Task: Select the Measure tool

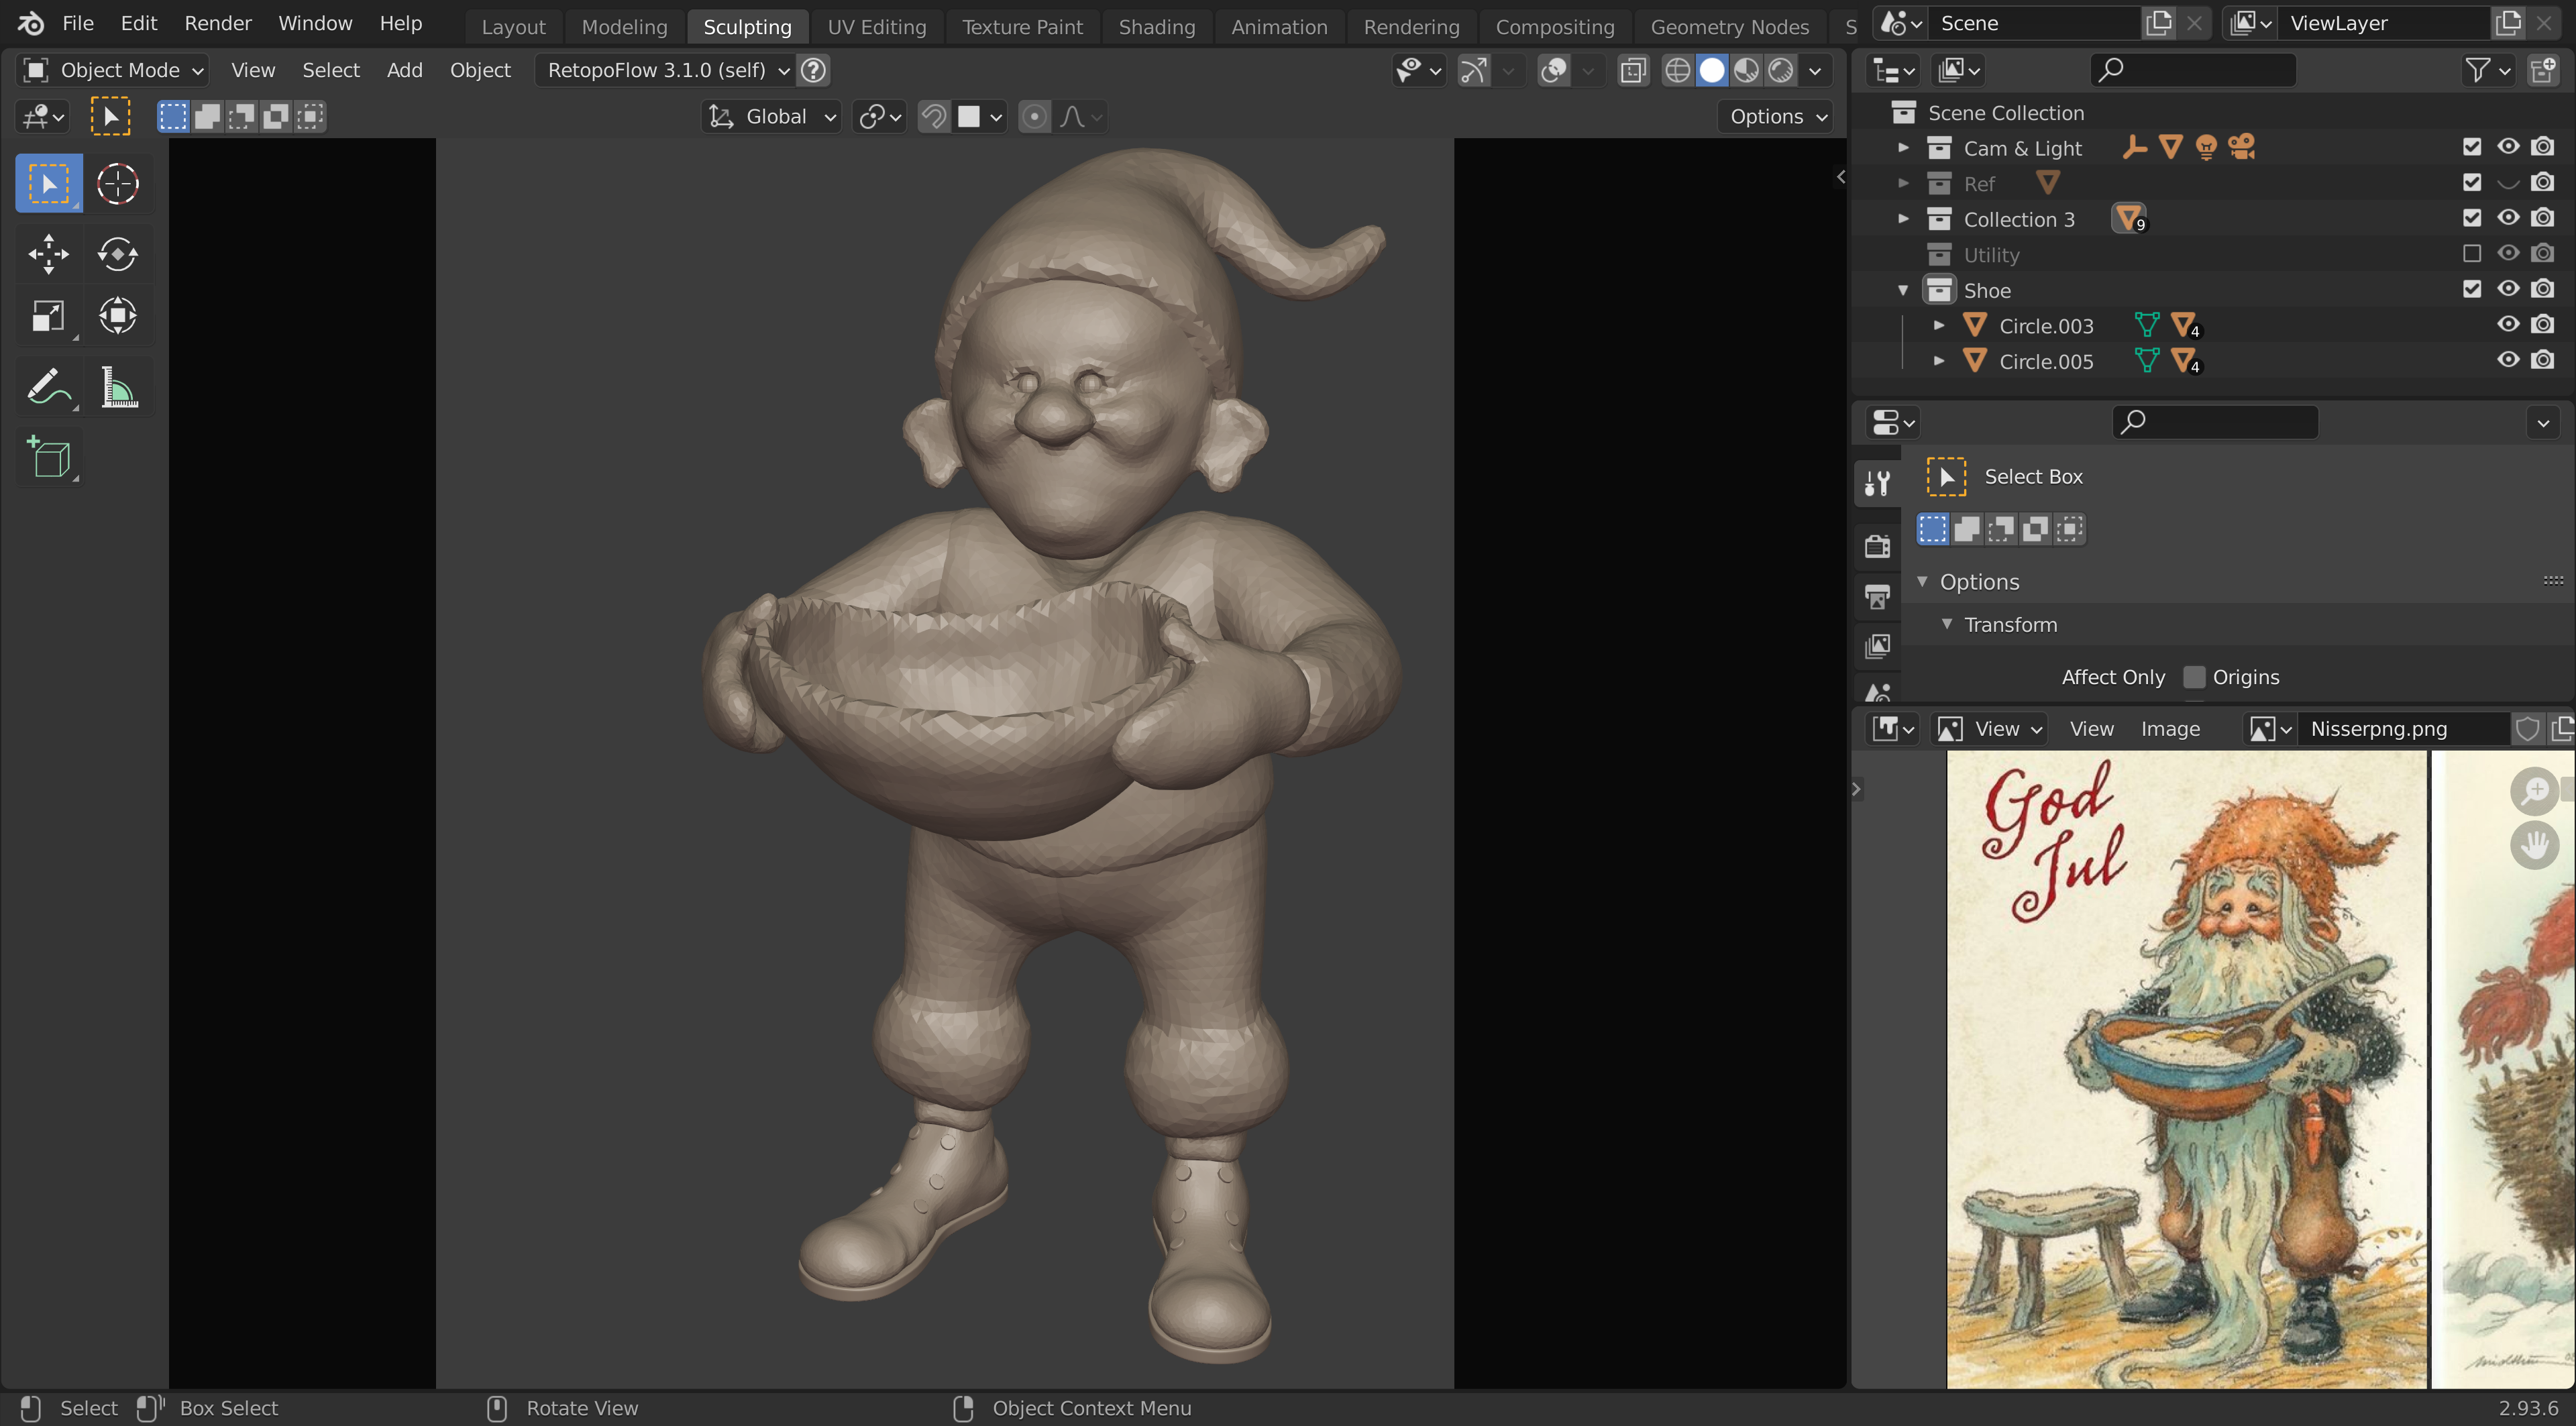Action: (119, 388)
